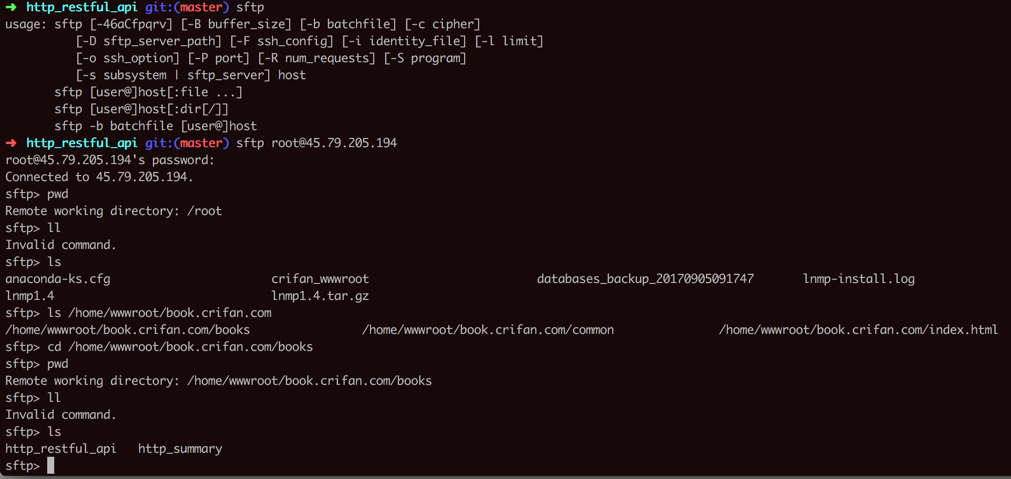The height and width of the screenshot is (479, 1011).
Task: Click the "sftp -b batchfile [user@]host" usage line
Action: (155, 126)
